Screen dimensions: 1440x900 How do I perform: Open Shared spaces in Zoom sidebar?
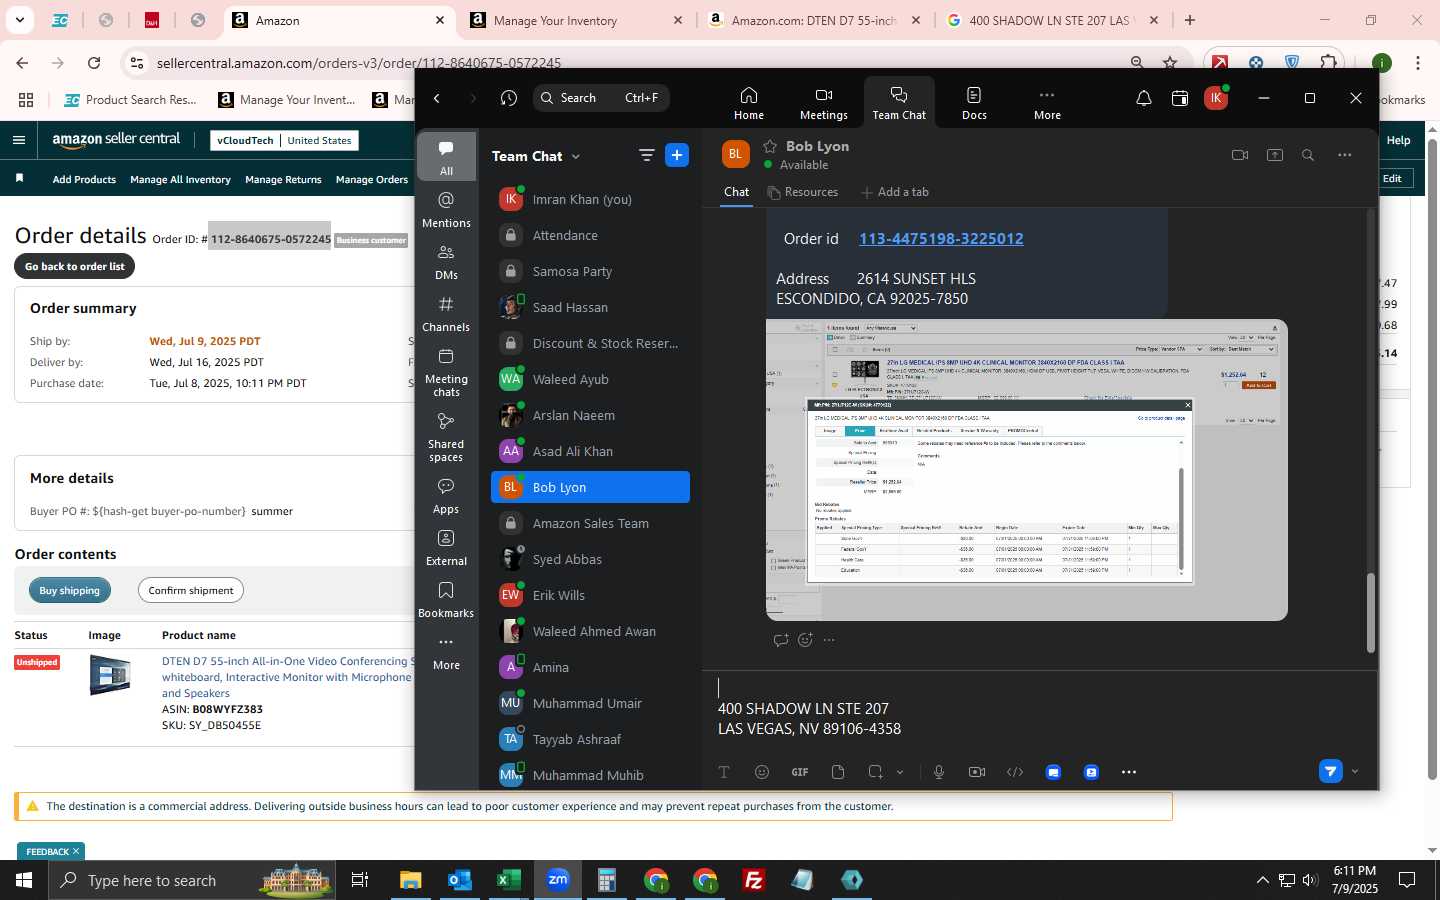point(446,437)
